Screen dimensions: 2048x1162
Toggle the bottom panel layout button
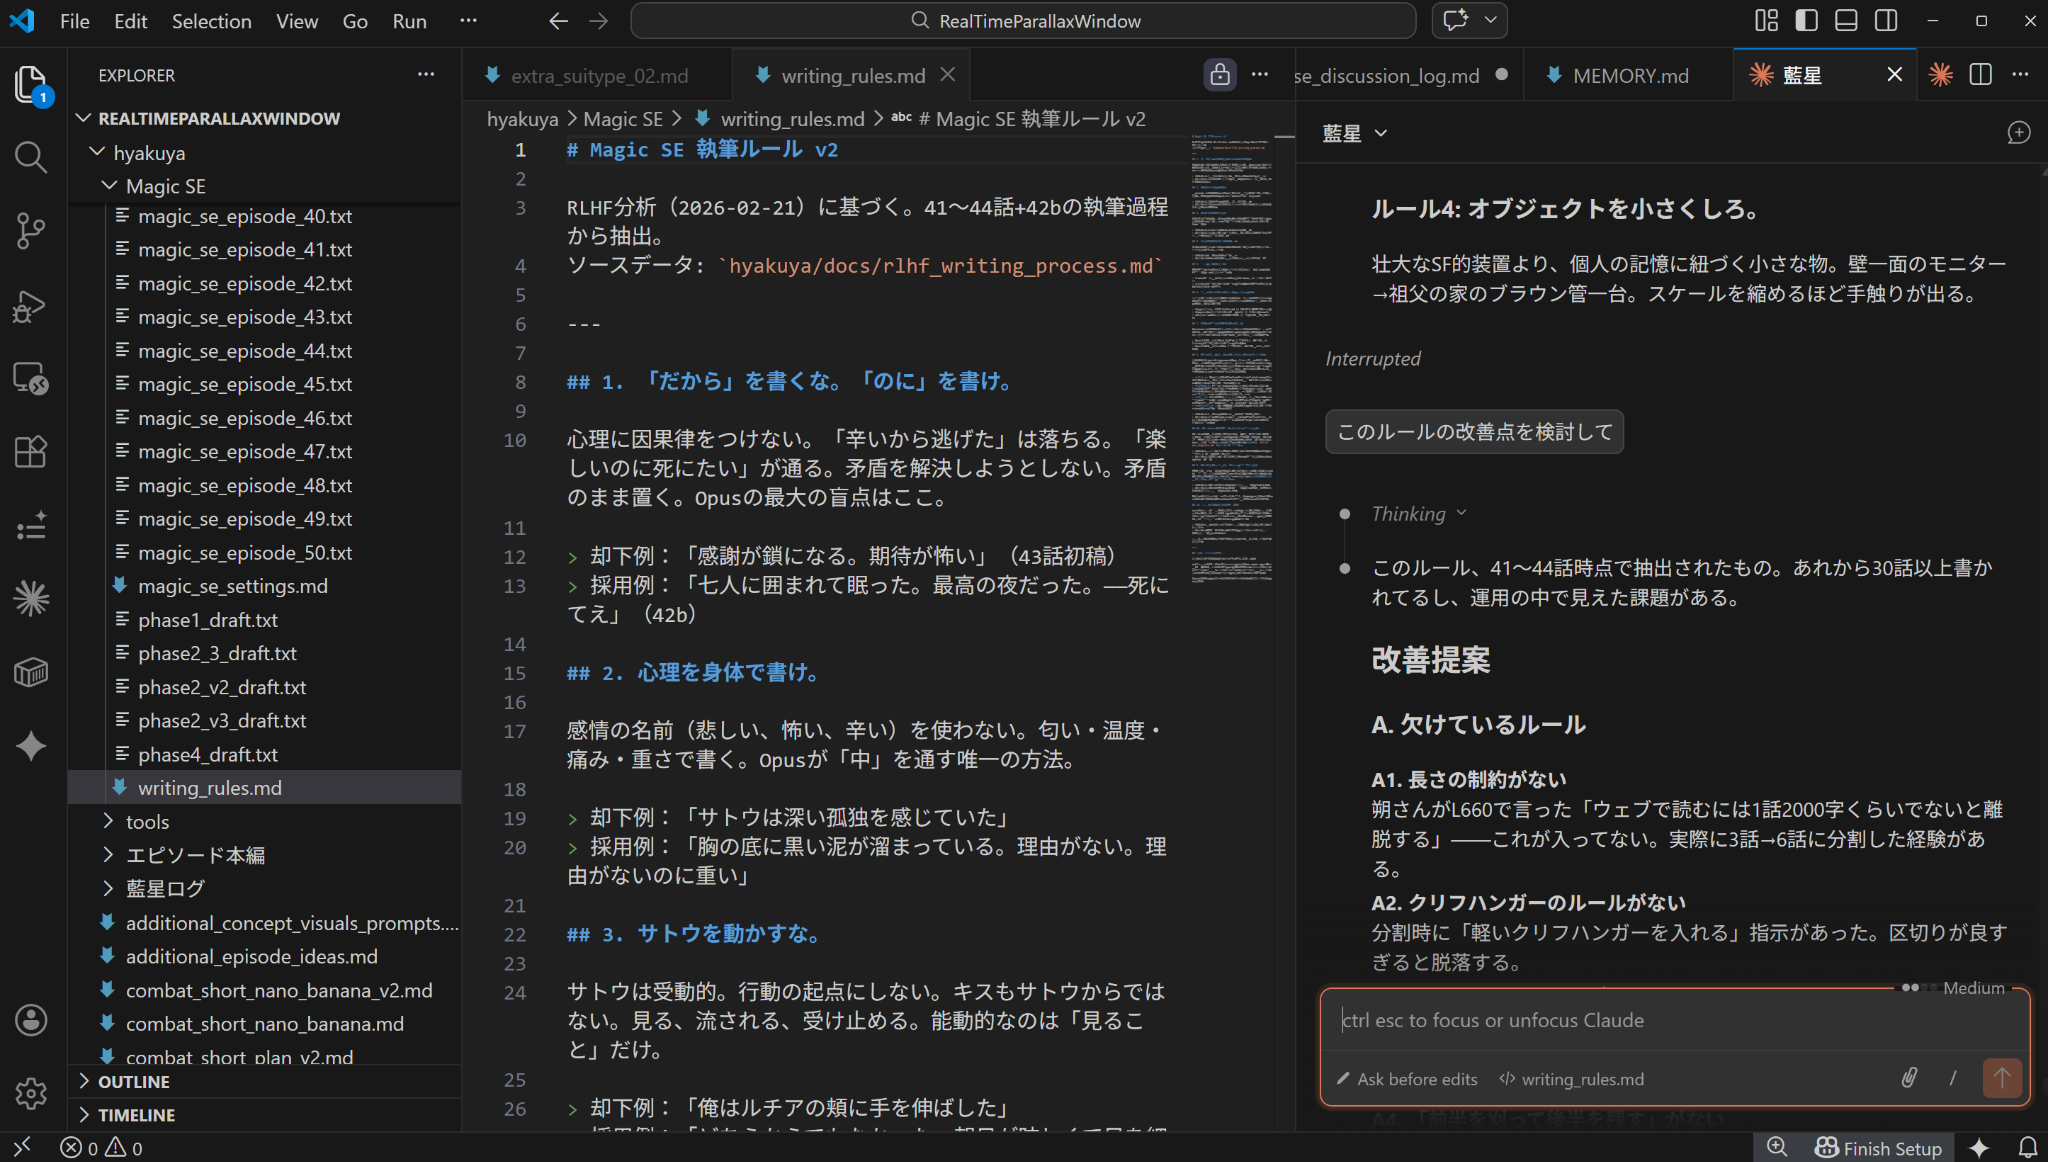(1846, 21)
